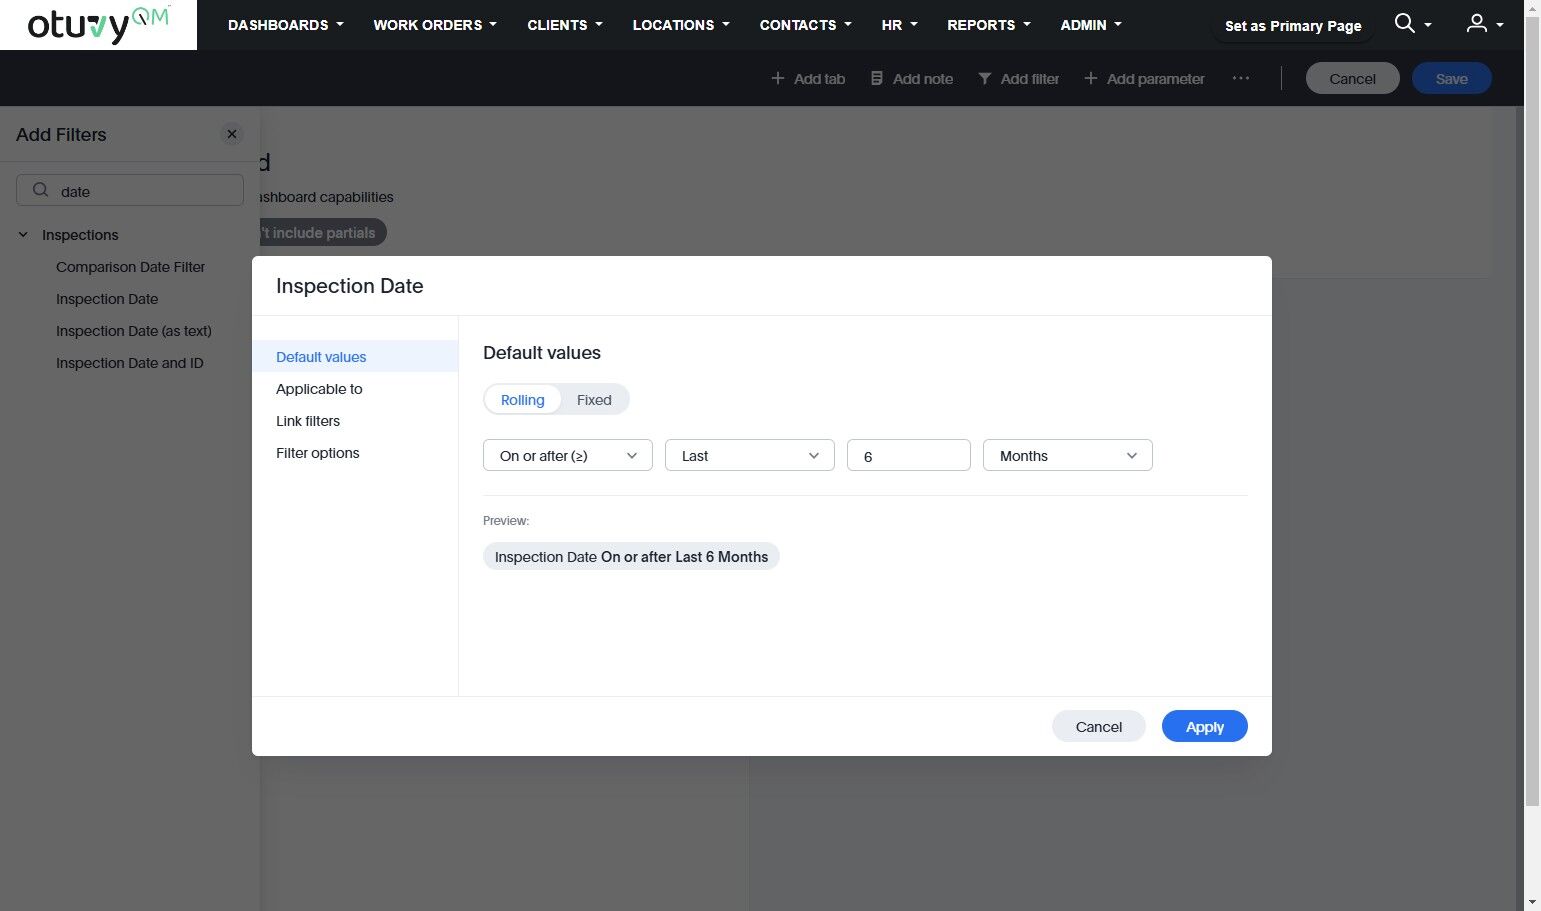Image resolution: width=1541 pixels, height=911 pixels.
Task: Select the Rolling toggle option
Action: [x=522, y=400]
